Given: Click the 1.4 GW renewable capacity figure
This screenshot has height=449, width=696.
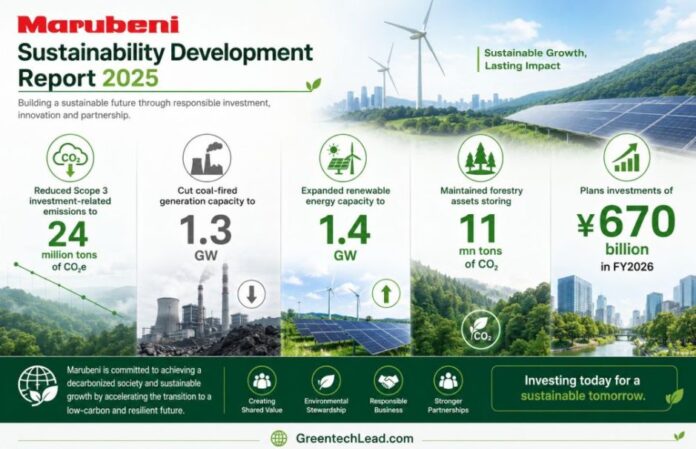Looking at the screenshot, I should click(x=344, y=238).
